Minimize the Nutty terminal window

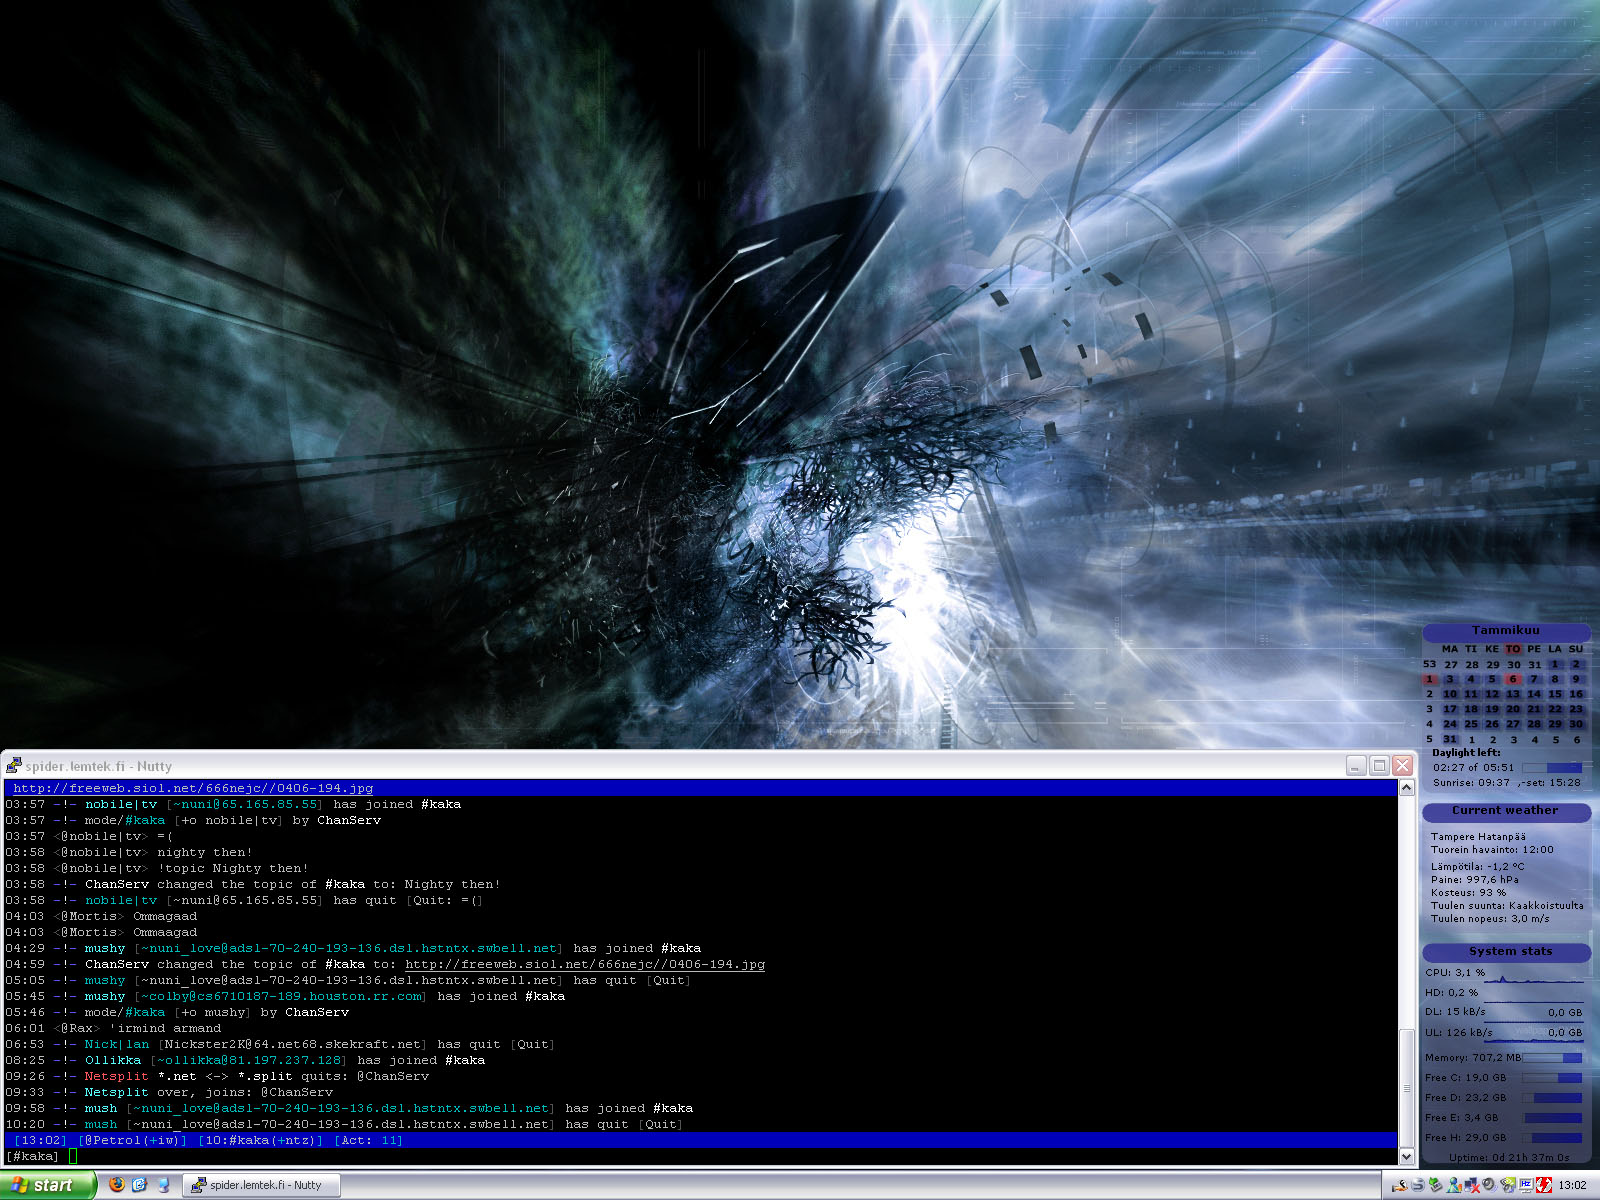click(1356, 766)
